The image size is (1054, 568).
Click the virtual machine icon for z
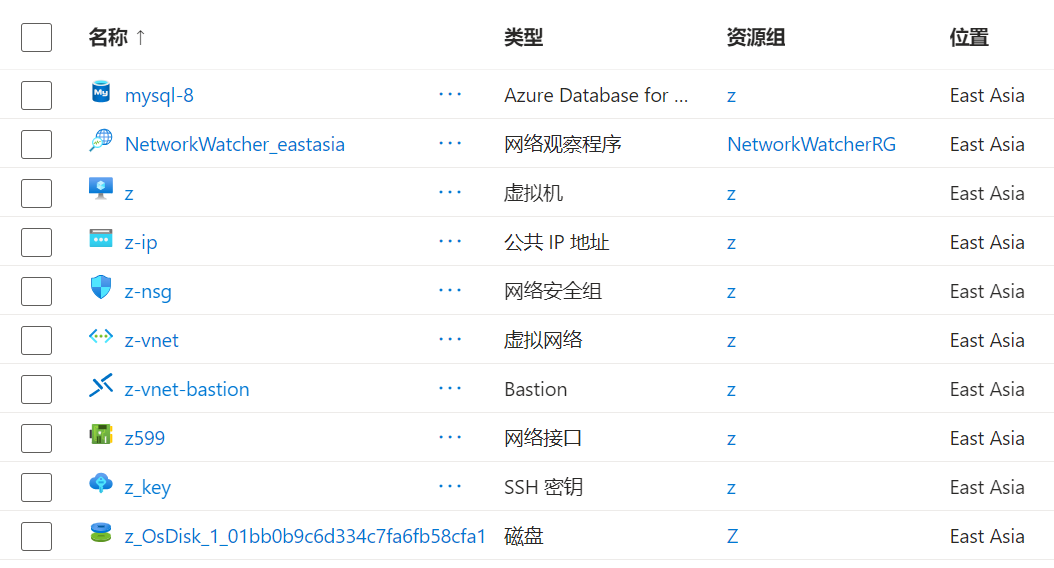(x=101, y=190)
